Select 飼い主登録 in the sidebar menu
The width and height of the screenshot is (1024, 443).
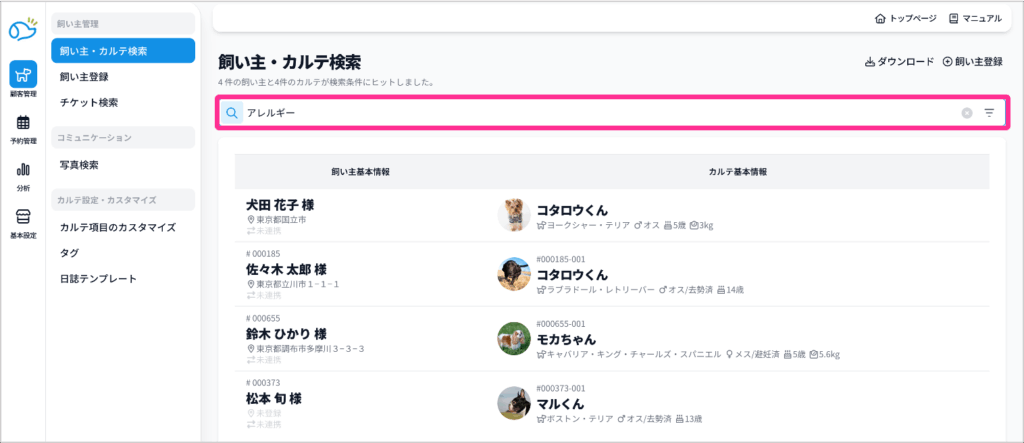[84, 76]
